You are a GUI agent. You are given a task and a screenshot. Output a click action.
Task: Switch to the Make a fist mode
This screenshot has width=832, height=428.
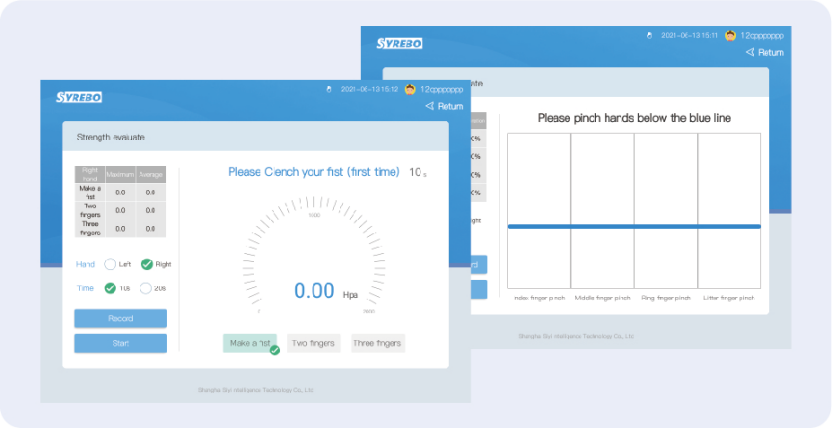coord(250,343)
